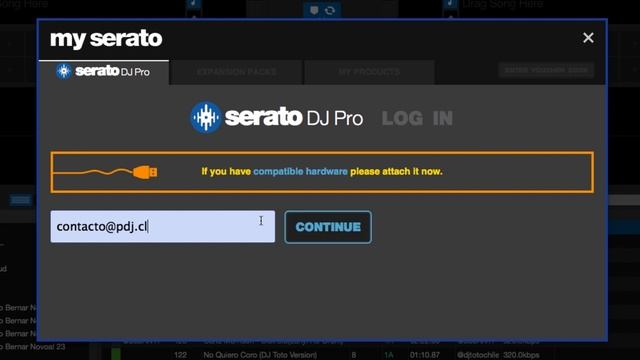The image size is (640, 360).
Task: Click the Enter Voucher Code button
Action: 546,70
